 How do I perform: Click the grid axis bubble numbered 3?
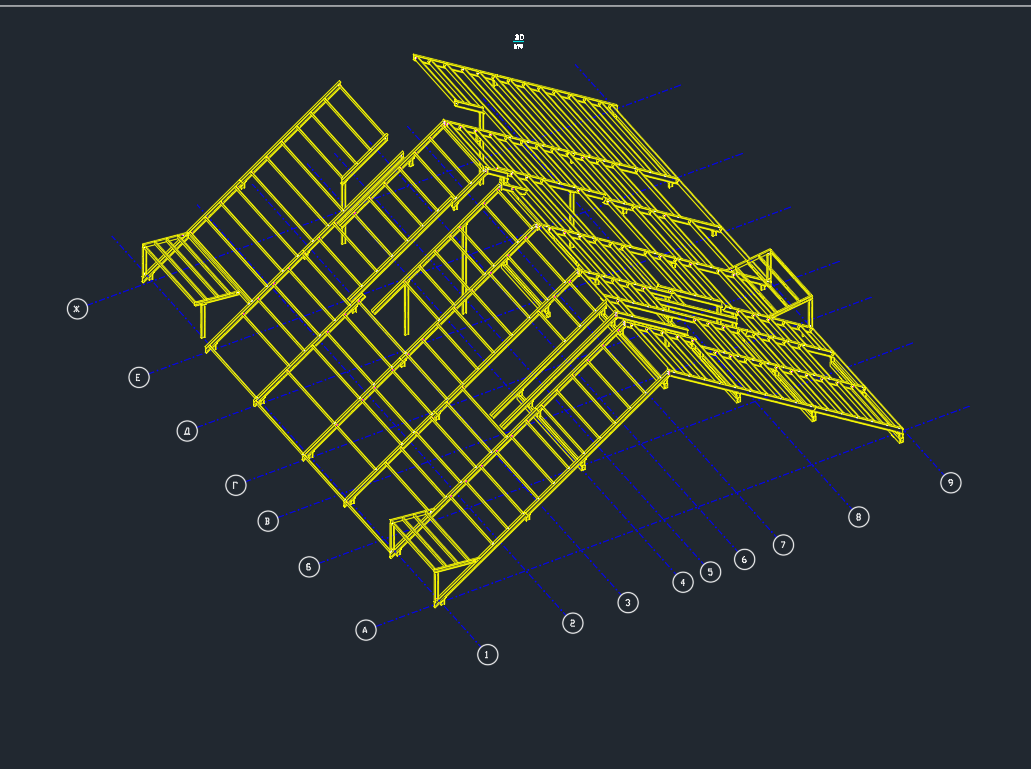click(628, 602)
